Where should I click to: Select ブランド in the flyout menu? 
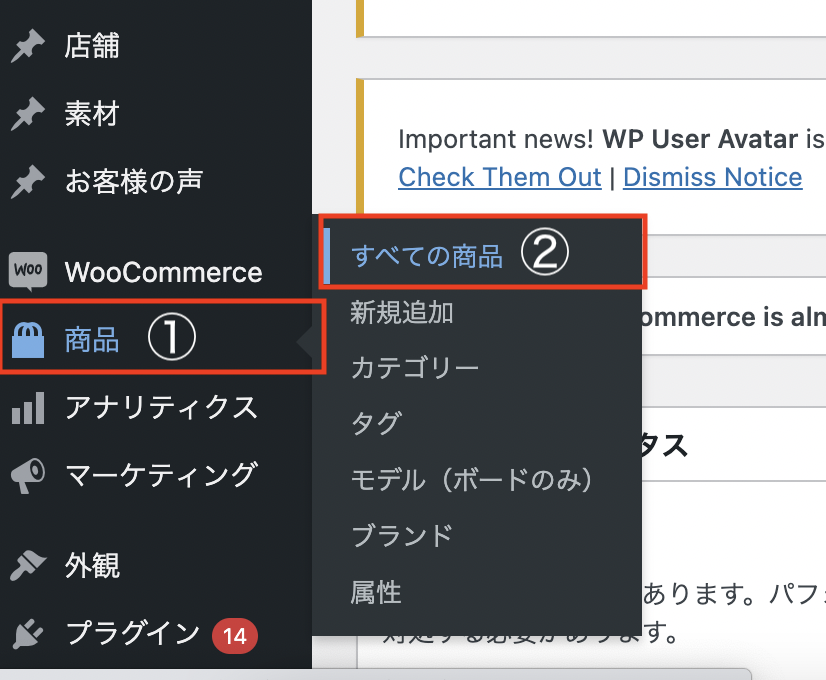(402, 535)
